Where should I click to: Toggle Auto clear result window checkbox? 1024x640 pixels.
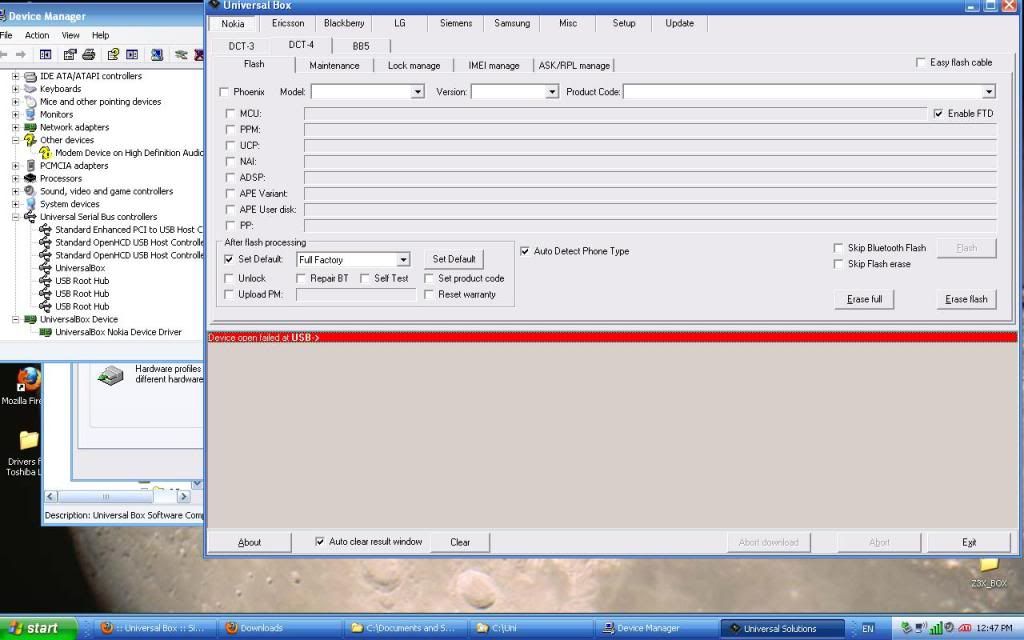click(x=319, y=541)
